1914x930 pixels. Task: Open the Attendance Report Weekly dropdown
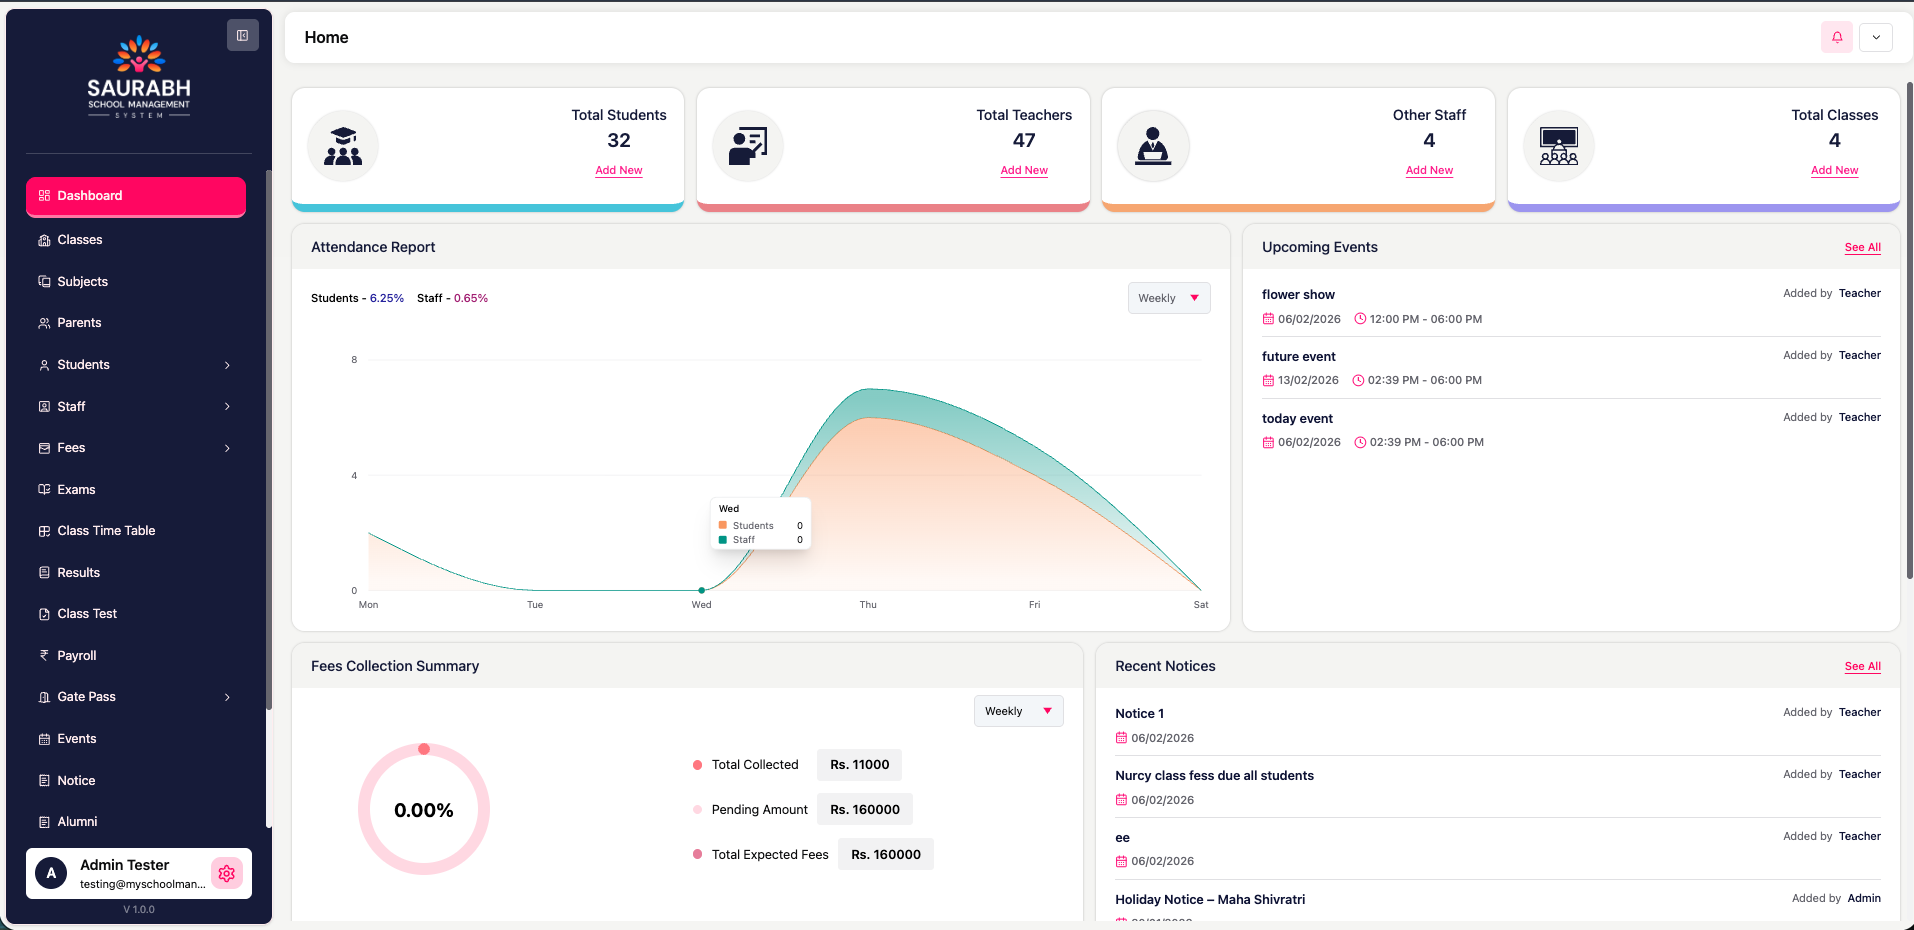[1168, 298]
